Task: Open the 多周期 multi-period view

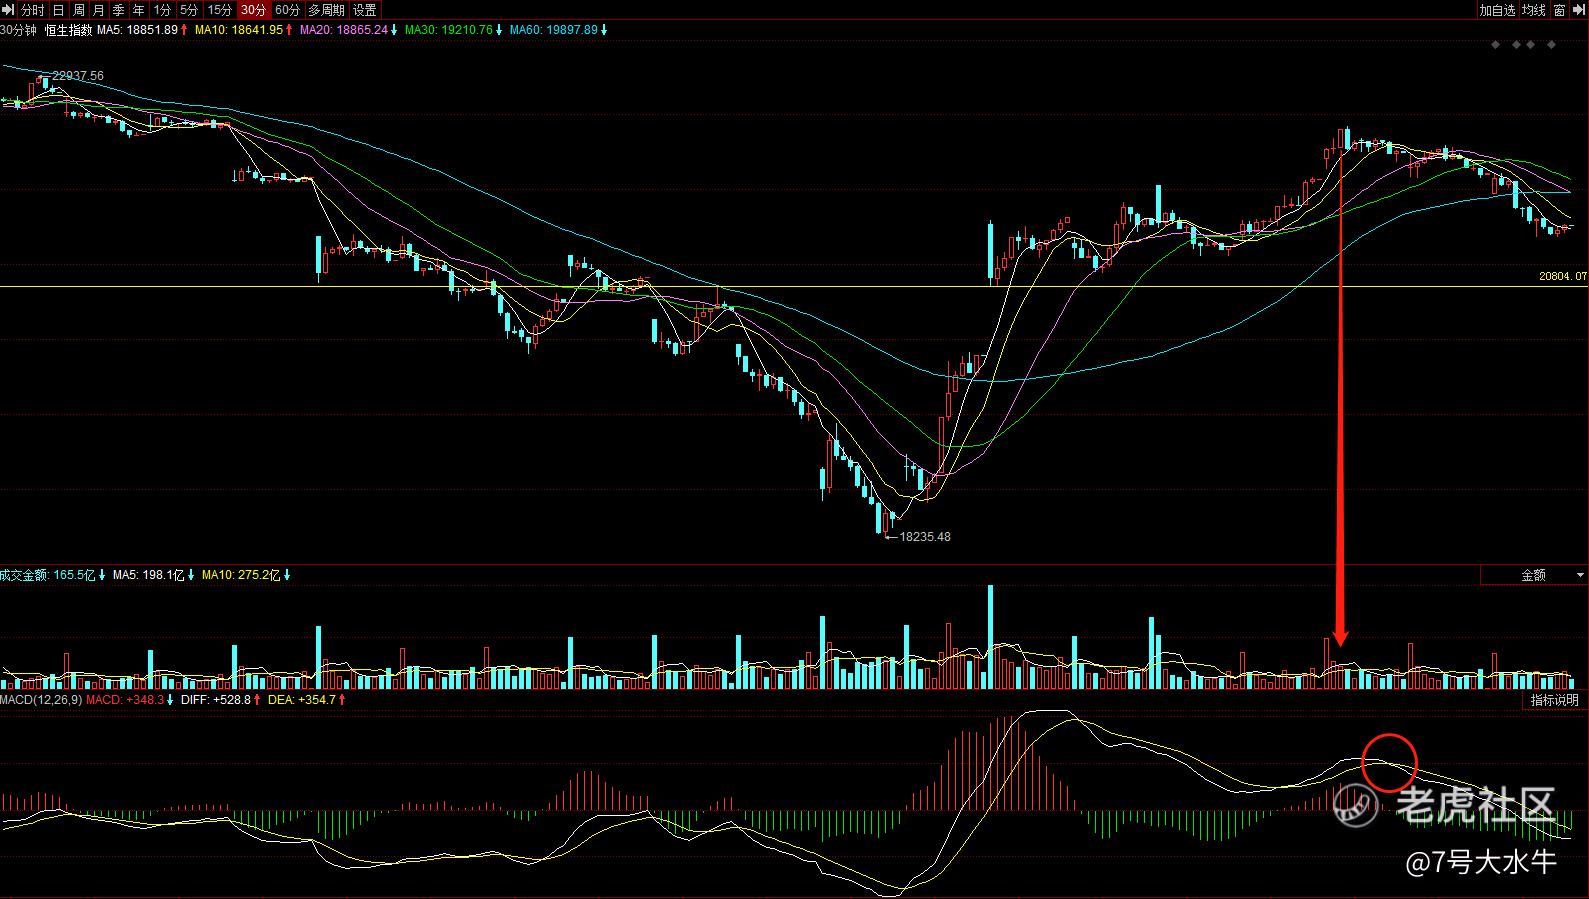Action: [326, 10]
